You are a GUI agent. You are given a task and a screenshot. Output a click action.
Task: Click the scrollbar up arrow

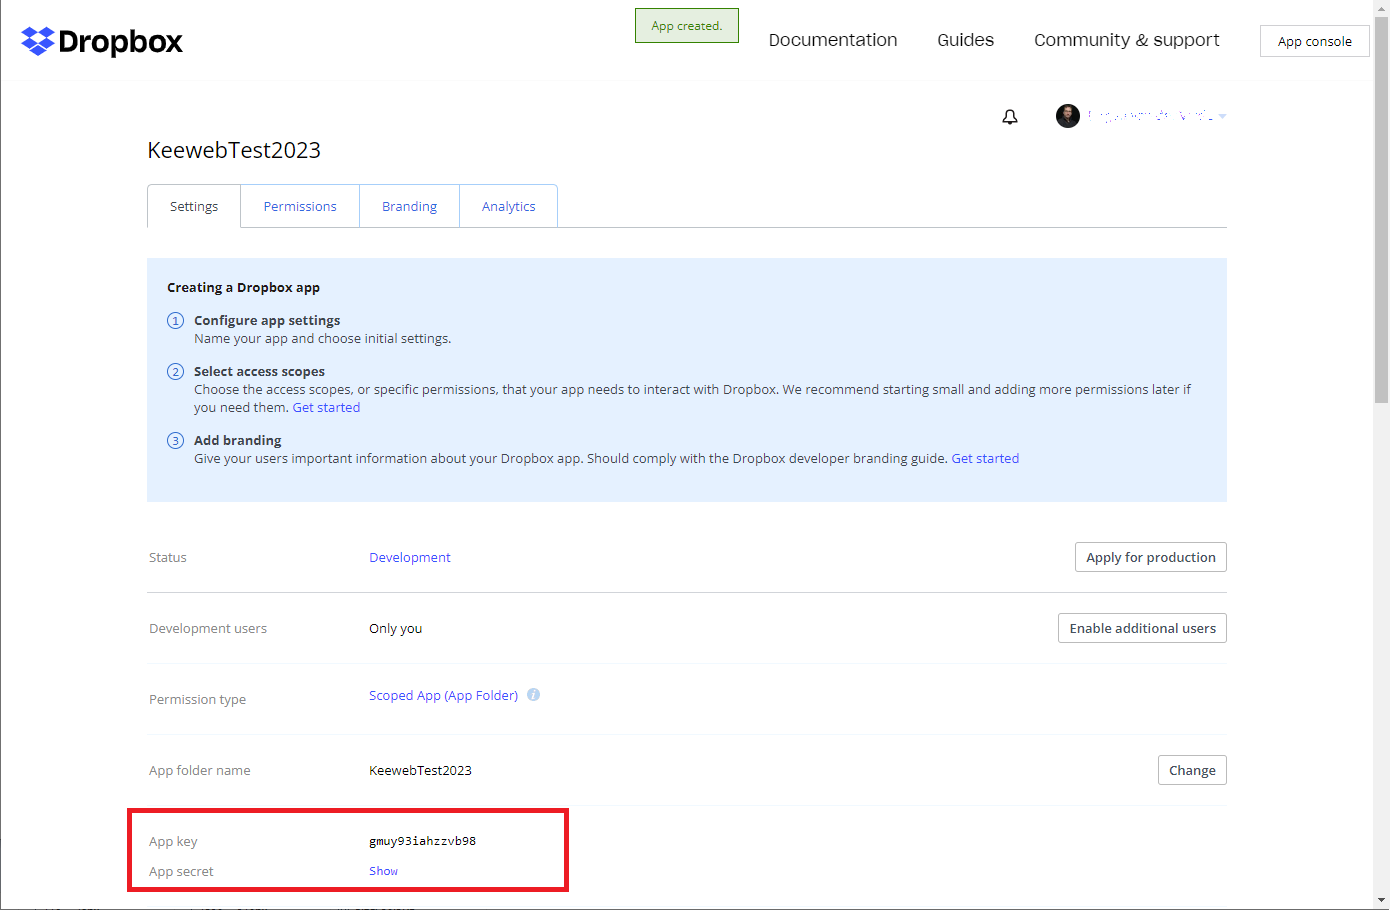coord(1381,8)
